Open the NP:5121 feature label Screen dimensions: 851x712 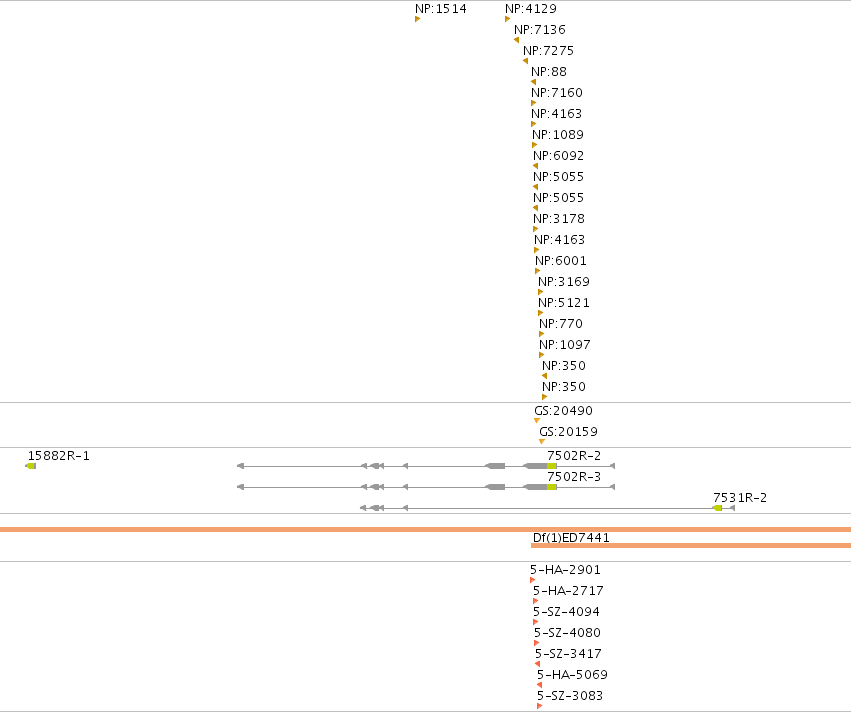[564, 303]
